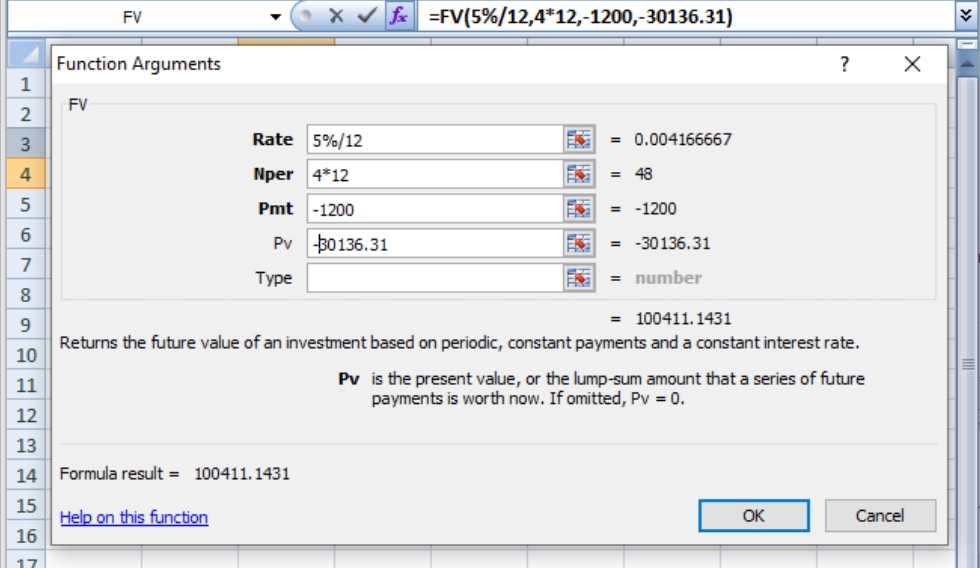
Task: Click inside the Rate input field
Action: [435, 139]
